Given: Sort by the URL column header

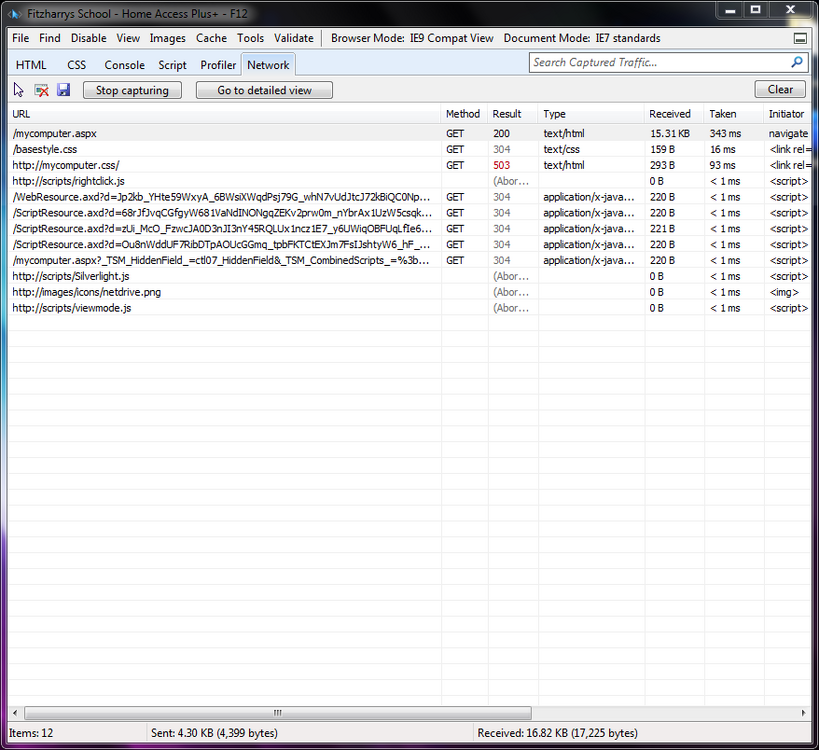Looking at the screenshot, I should click(225, 114).
